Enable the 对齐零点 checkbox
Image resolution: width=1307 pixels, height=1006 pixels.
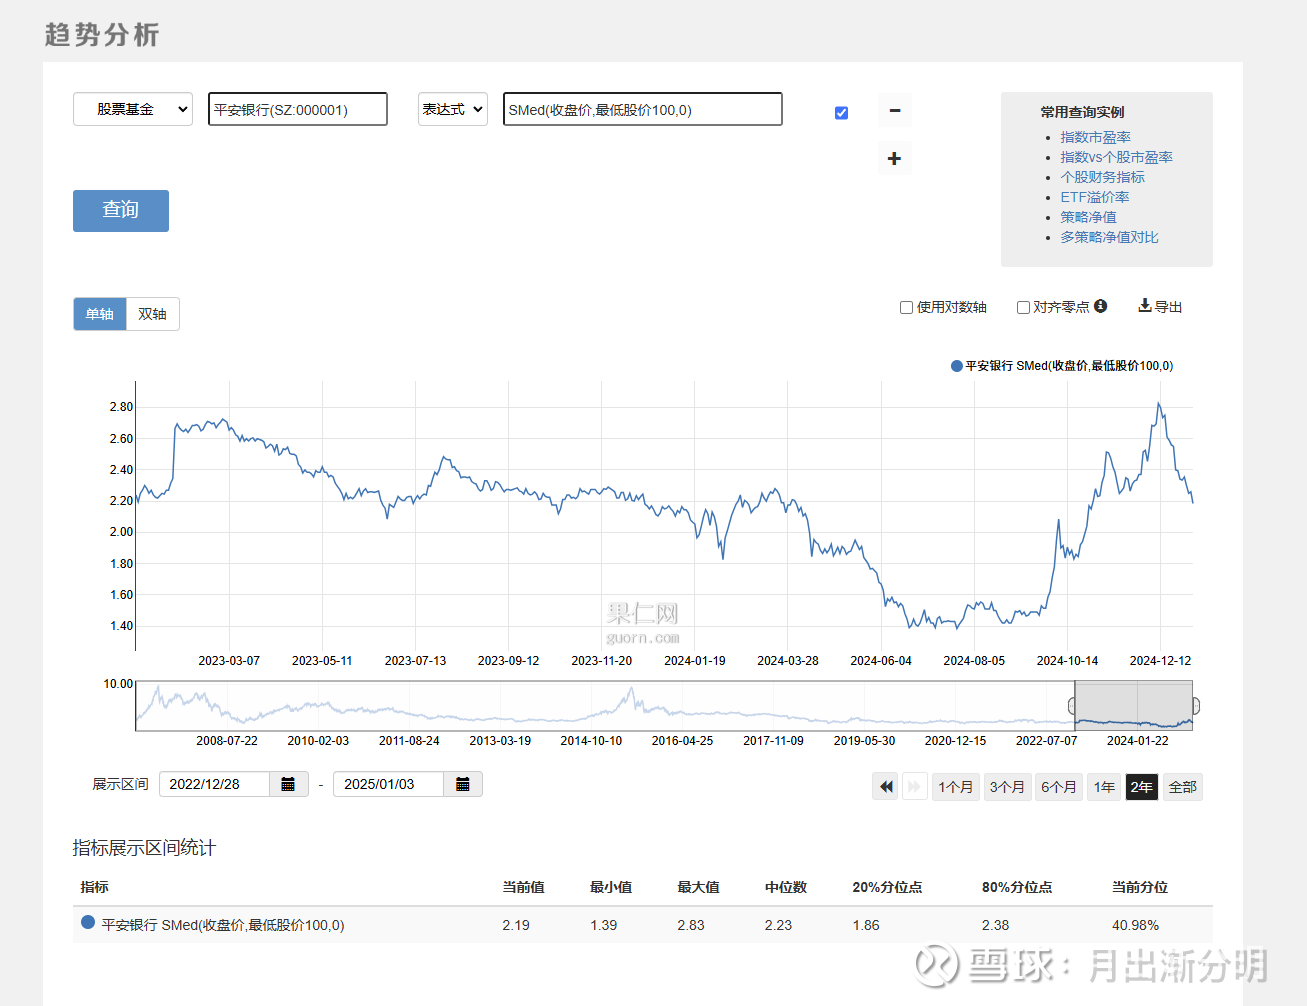[1023, 307]
